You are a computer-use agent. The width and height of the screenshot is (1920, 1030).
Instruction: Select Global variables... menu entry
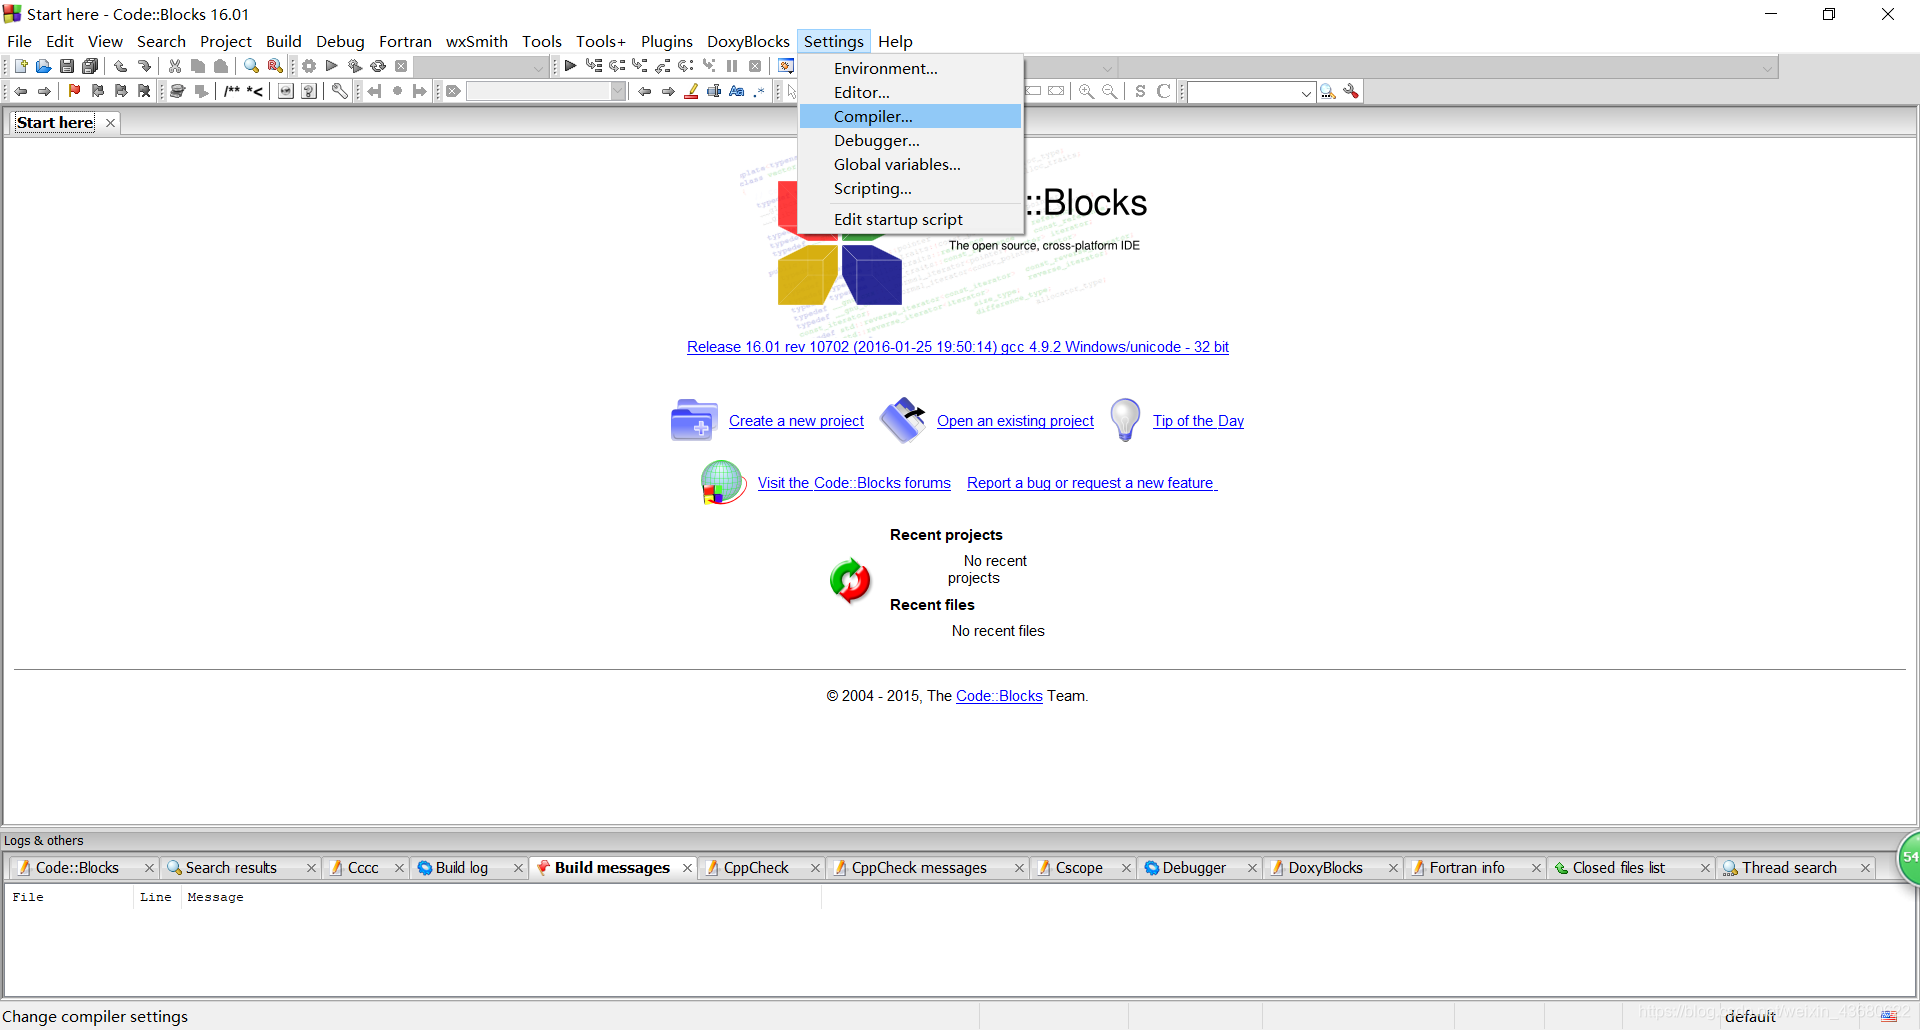911,164
